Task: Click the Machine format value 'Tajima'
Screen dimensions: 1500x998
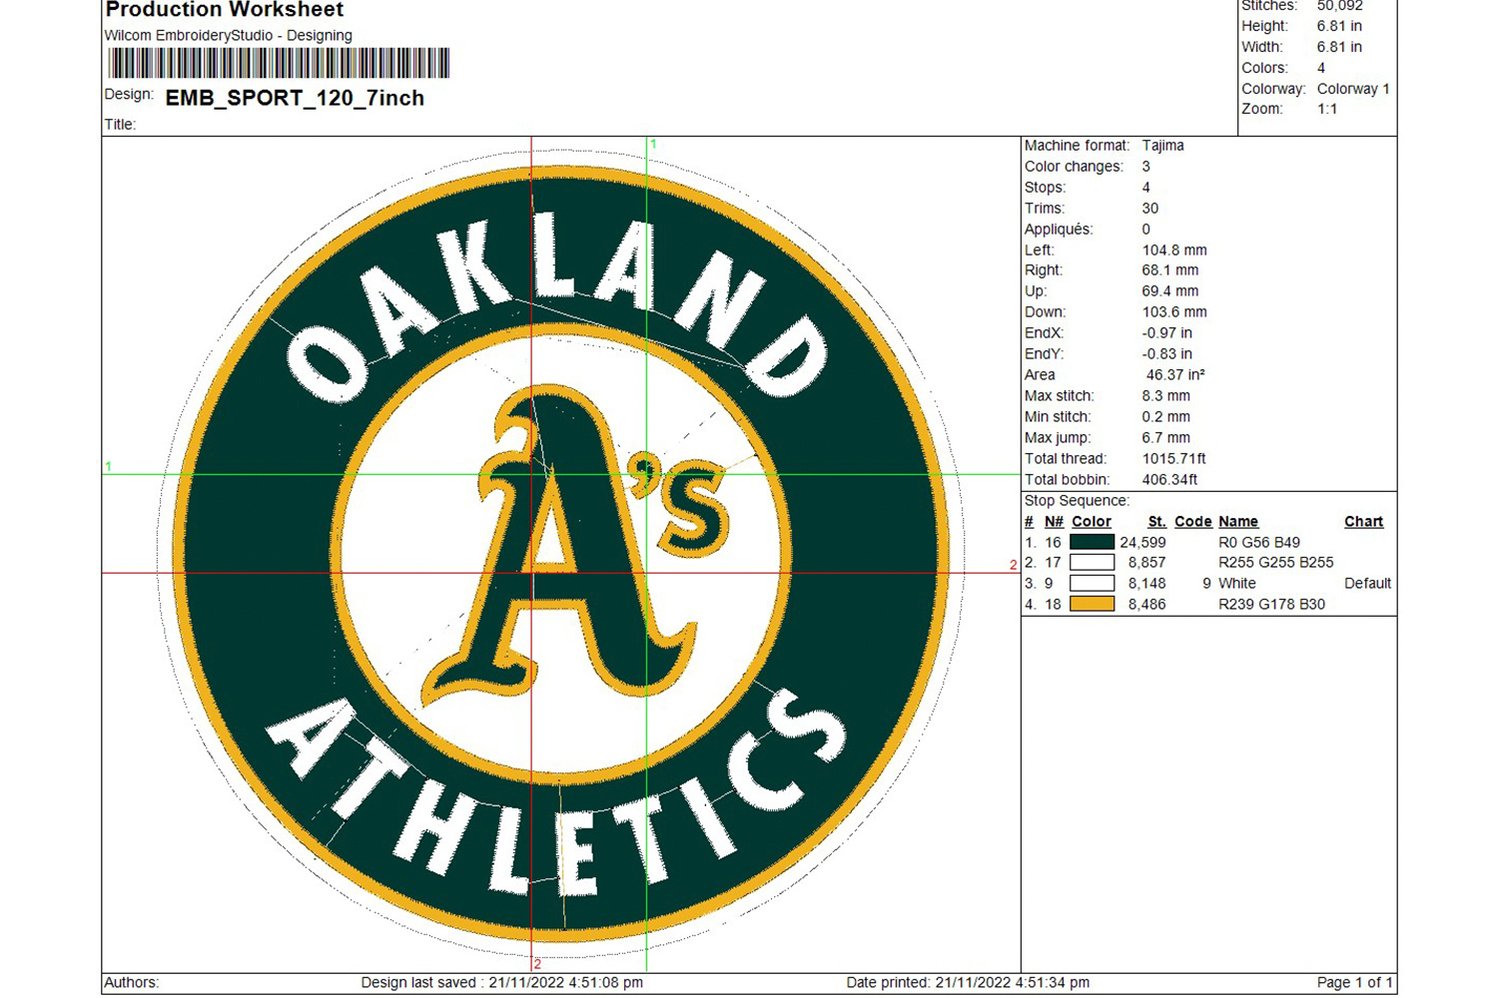Action: point(1163,145)
